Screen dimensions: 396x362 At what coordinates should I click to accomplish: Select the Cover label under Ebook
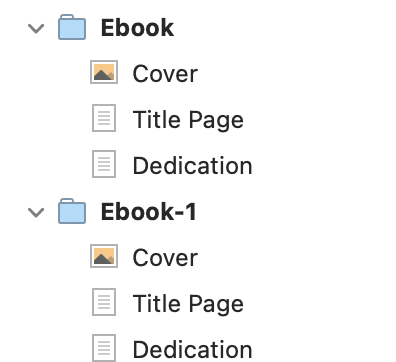(165, 74)
